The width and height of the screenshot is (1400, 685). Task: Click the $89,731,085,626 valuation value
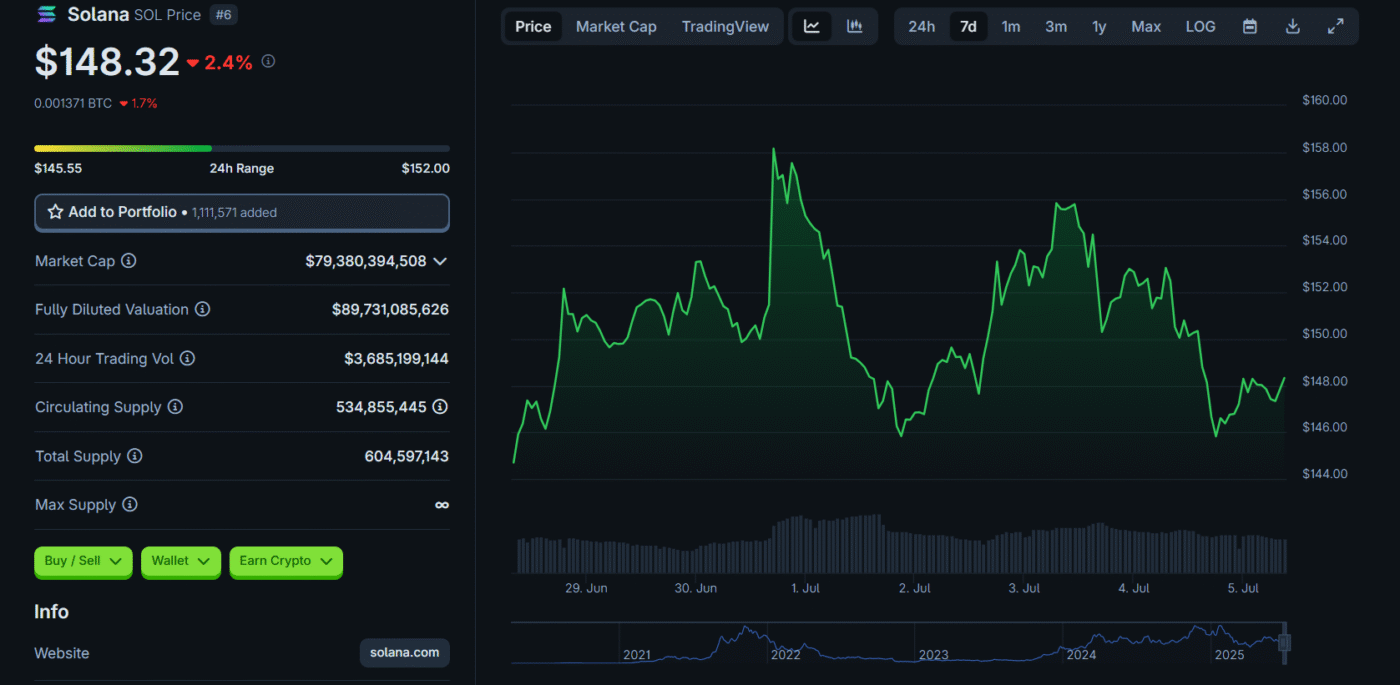pyautogui.click(x=390, y=310)
